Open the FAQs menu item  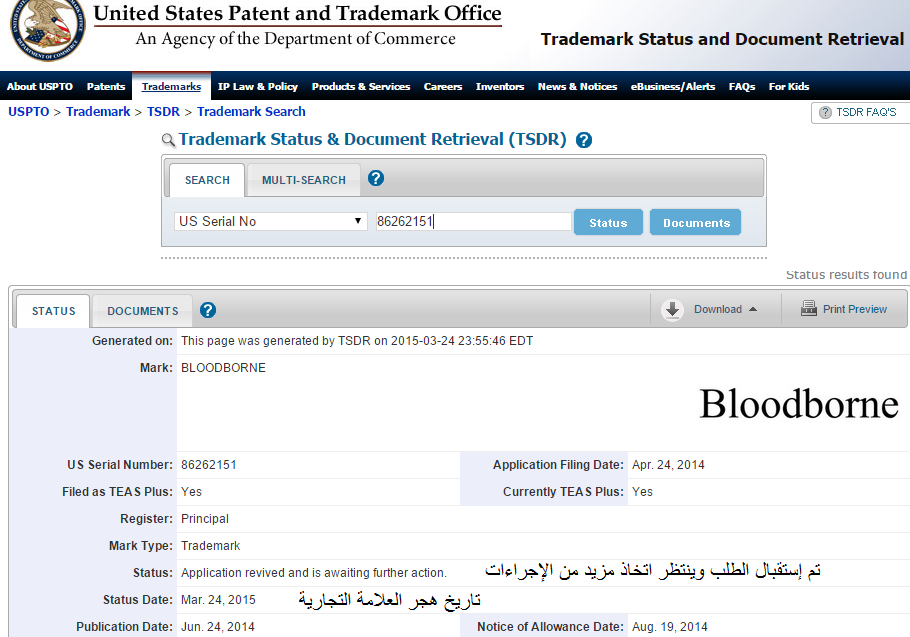[x=742, y=86]
